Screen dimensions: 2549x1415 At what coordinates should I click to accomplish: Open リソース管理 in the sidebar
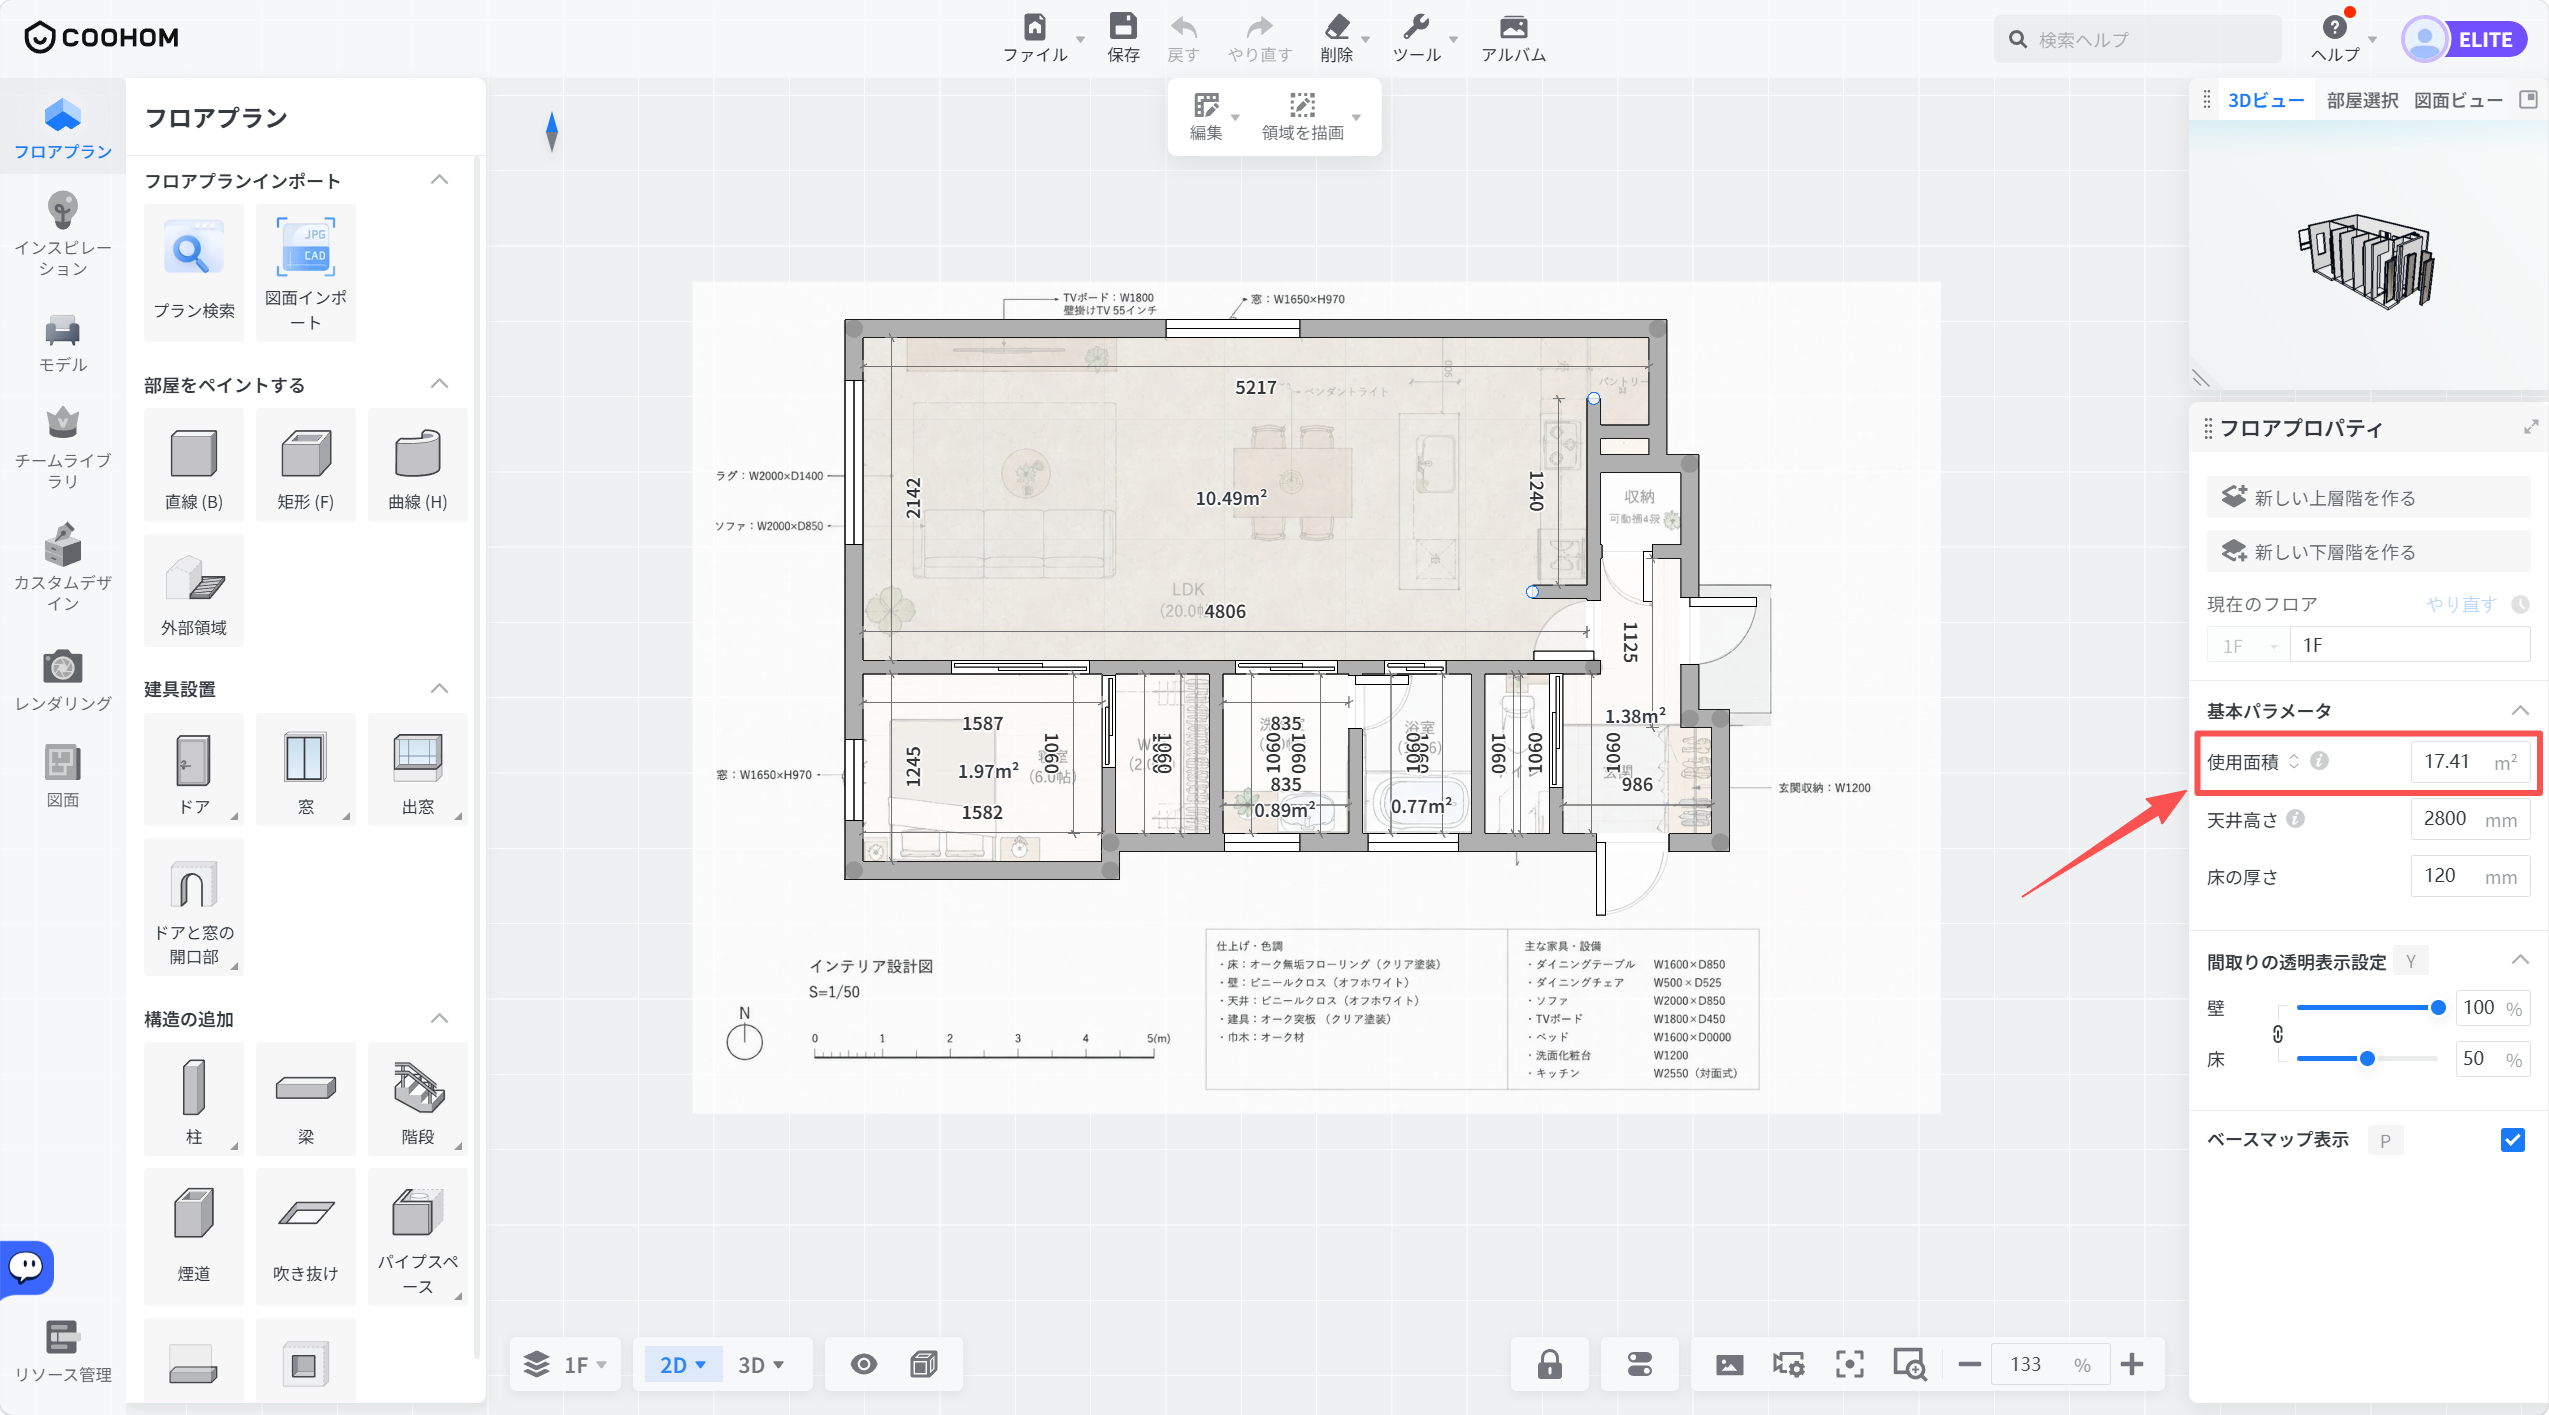(62, 1352)
